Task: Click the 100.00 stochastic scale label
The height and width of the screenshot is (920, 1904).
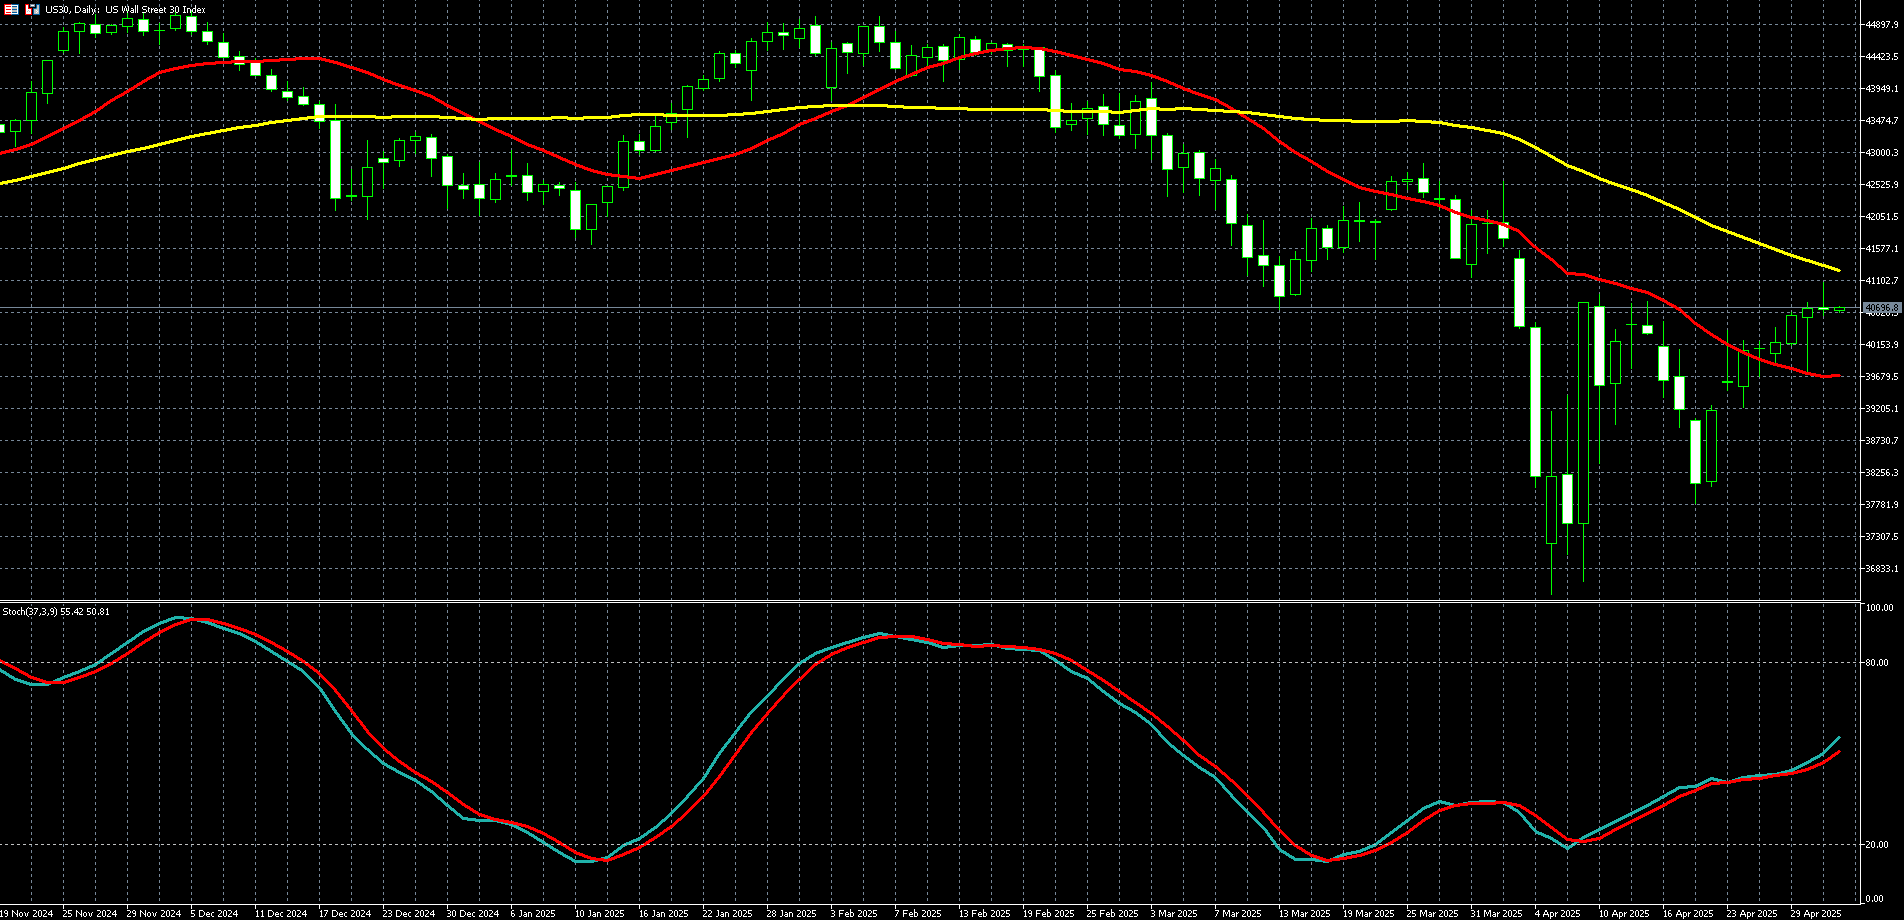Action: 1880,608
